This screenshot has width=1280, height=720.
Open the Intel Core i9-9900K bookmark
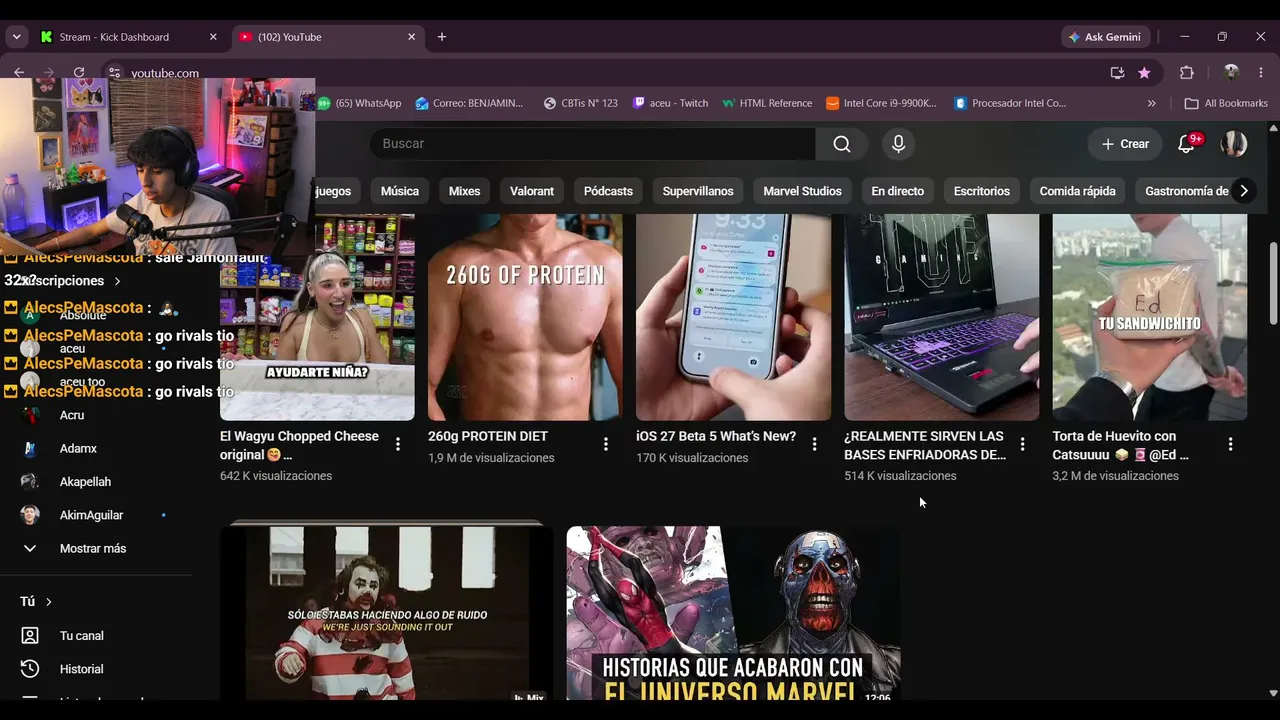tap(881, 103)
